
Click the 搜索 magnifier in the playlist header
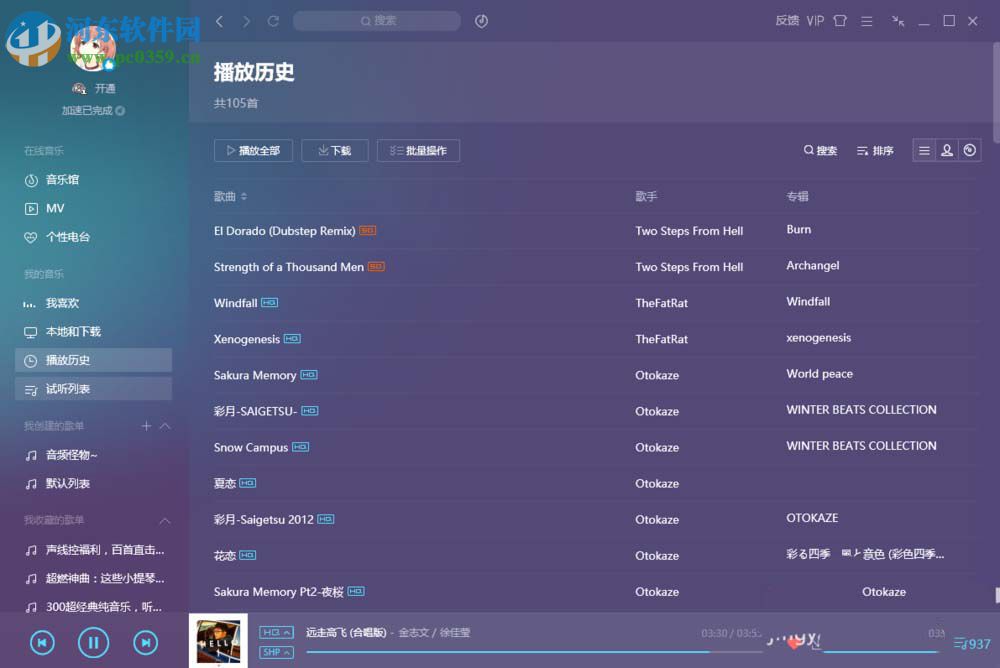(819, 150)
